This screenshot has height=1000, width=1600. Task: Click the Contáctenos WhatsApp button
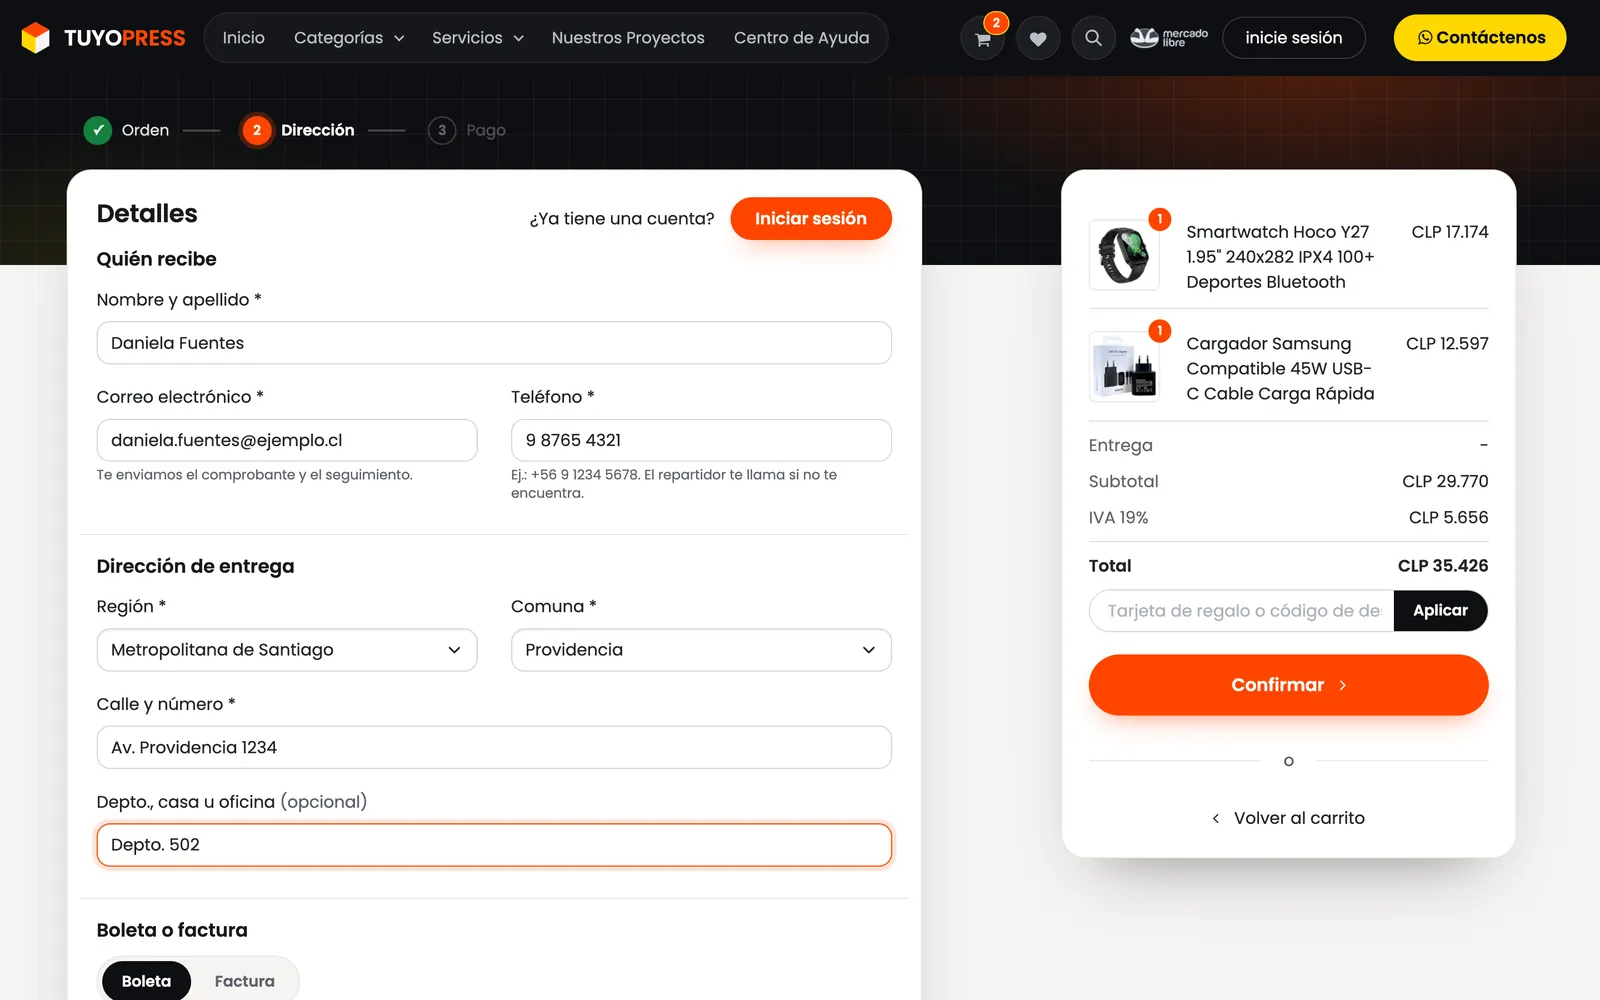[x=1480, y=38]
